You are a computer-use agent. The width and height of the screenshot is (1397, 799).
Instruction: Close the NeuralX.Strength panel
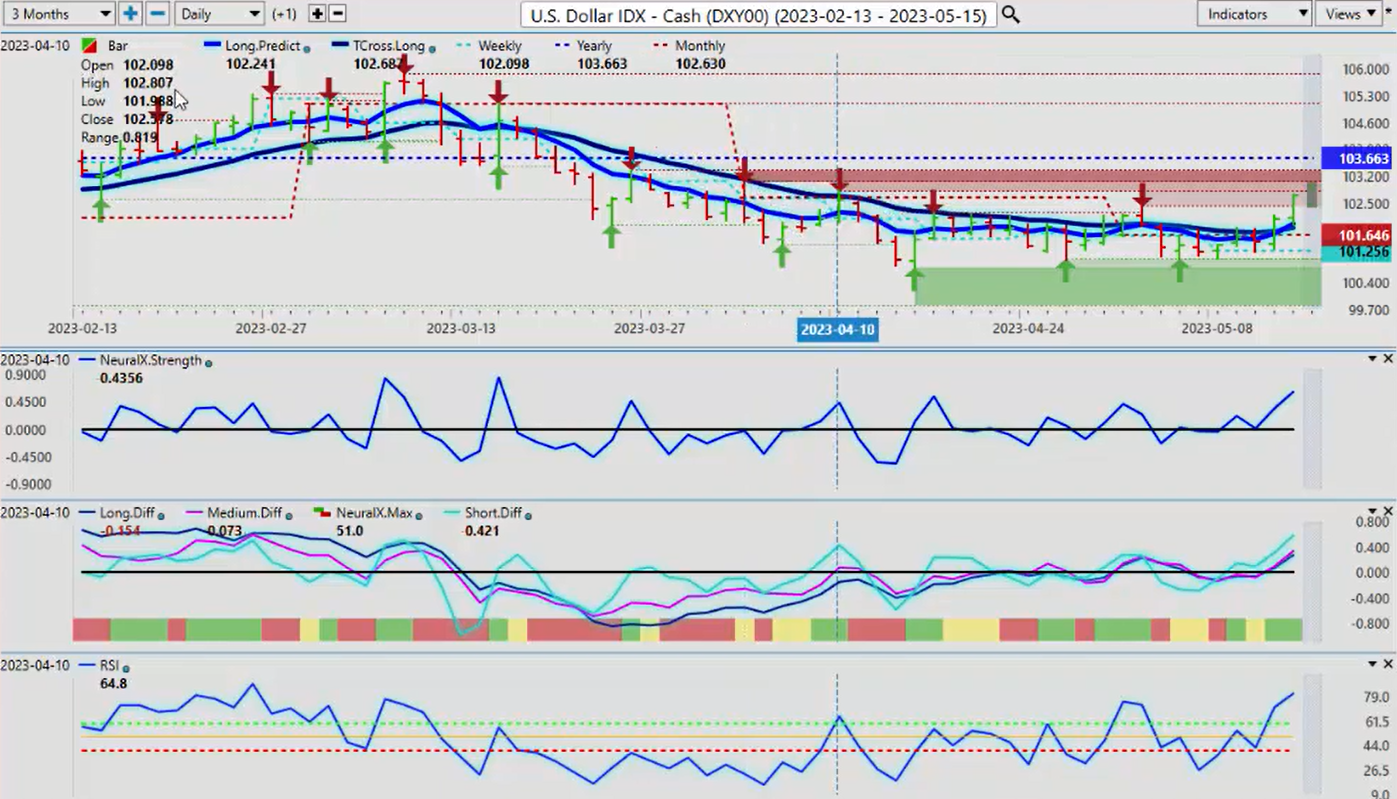pyautogui.click(x=1387, y=358)
